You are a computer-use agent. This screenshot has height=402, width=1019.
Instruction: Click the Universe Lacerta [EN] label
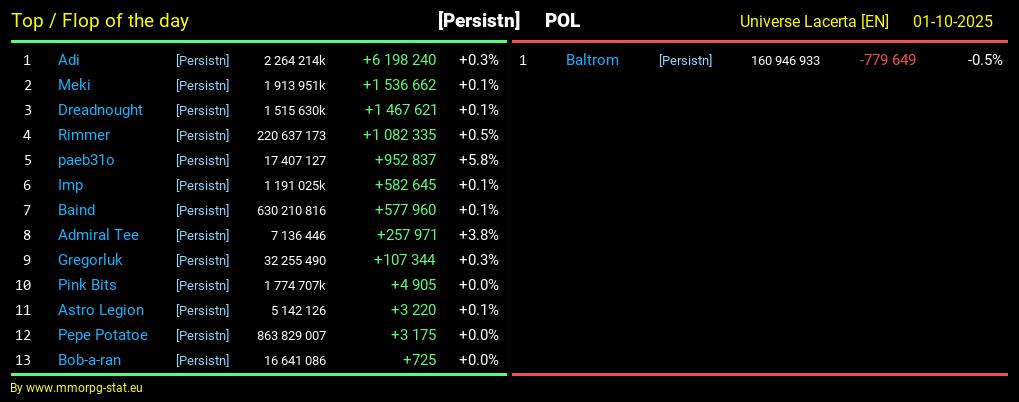click(x=814, y=21)
